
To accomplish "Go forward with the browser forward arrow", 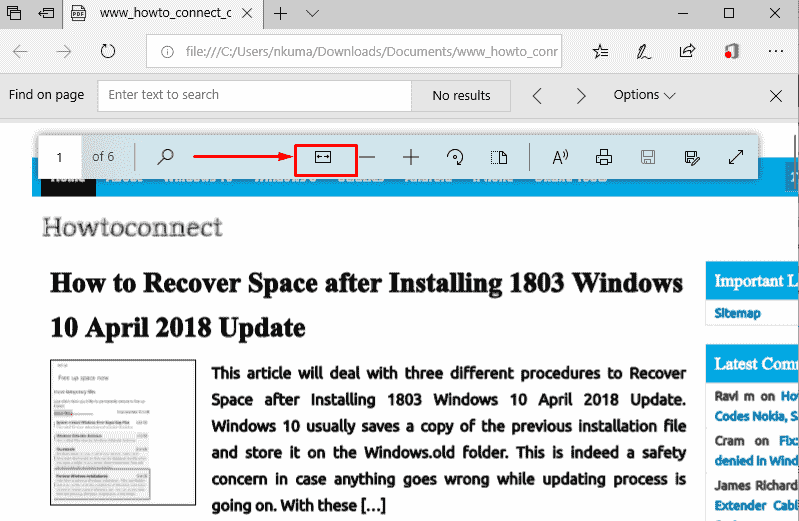I will click(x=64, y=51).
